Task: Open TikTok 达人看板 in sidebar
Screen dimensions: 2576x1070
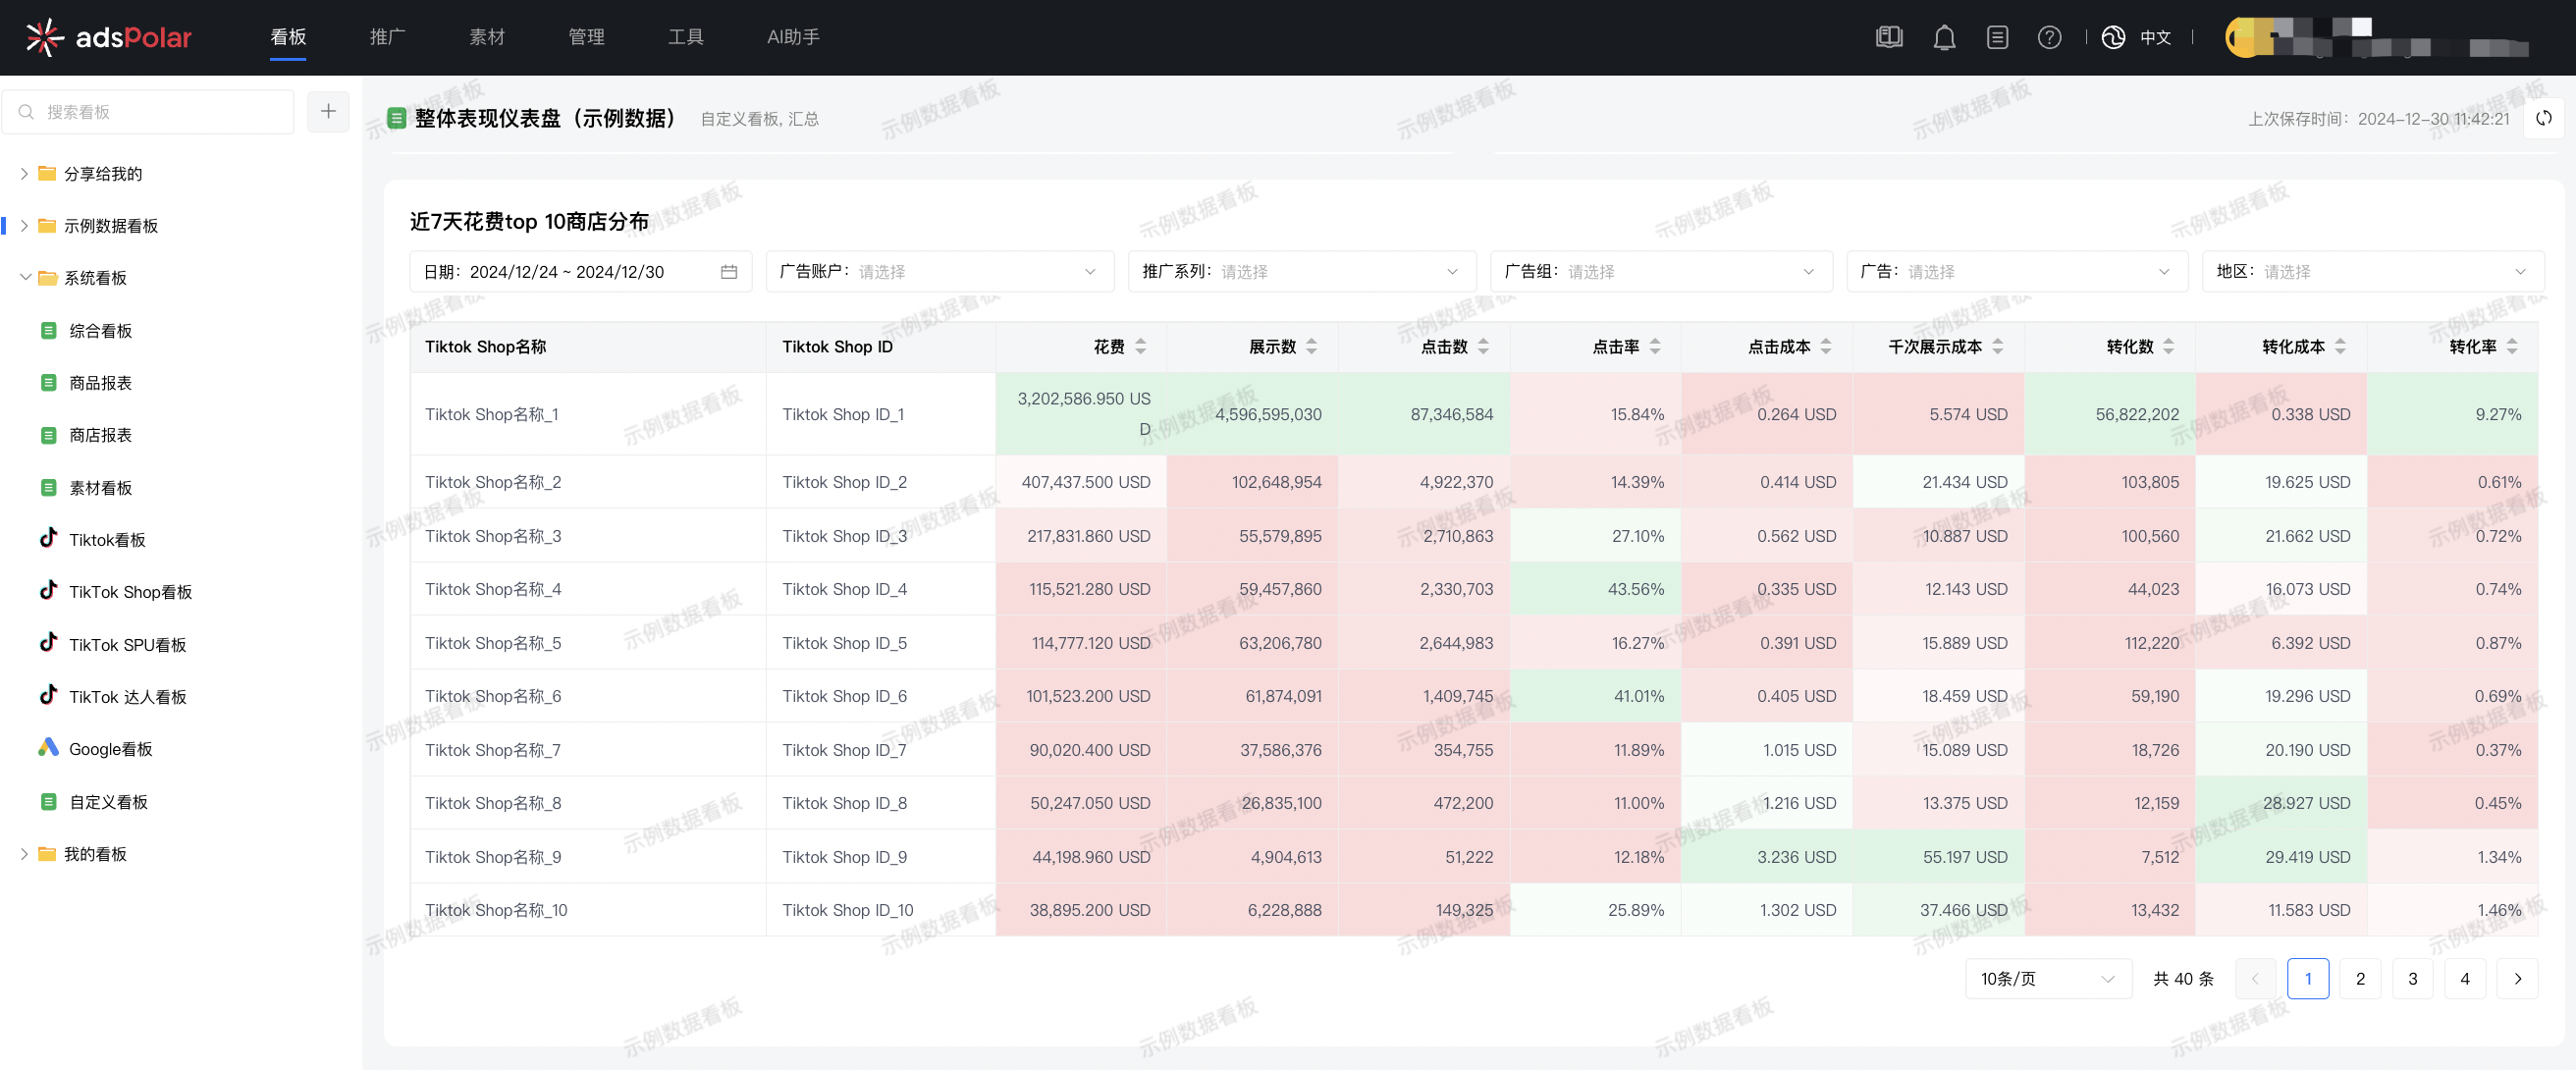Action: tap(127, 697)
